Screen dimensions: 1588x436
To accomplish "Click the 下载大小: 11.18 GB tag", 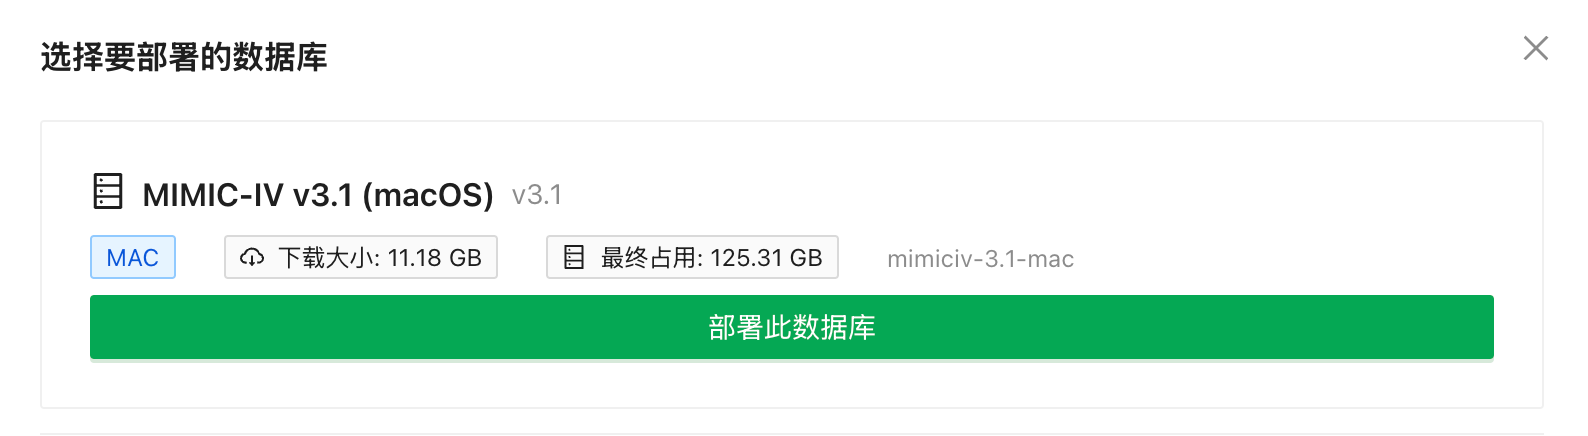I will (x=361, y=257).
